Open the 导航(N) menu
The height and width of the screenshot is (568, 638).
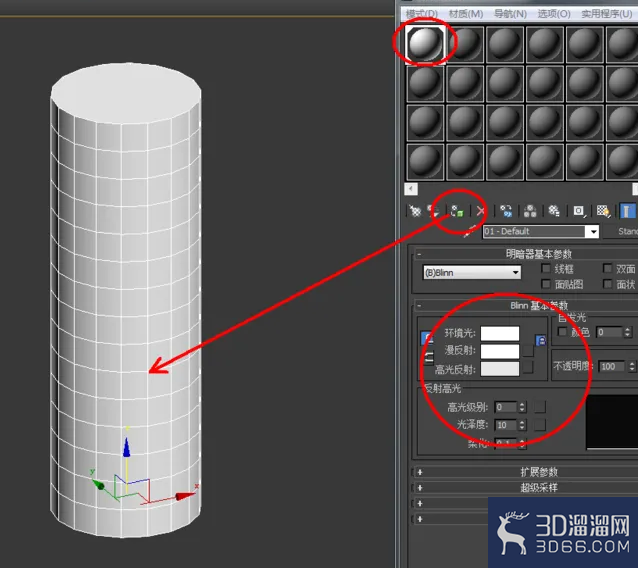tap(510, 14)
